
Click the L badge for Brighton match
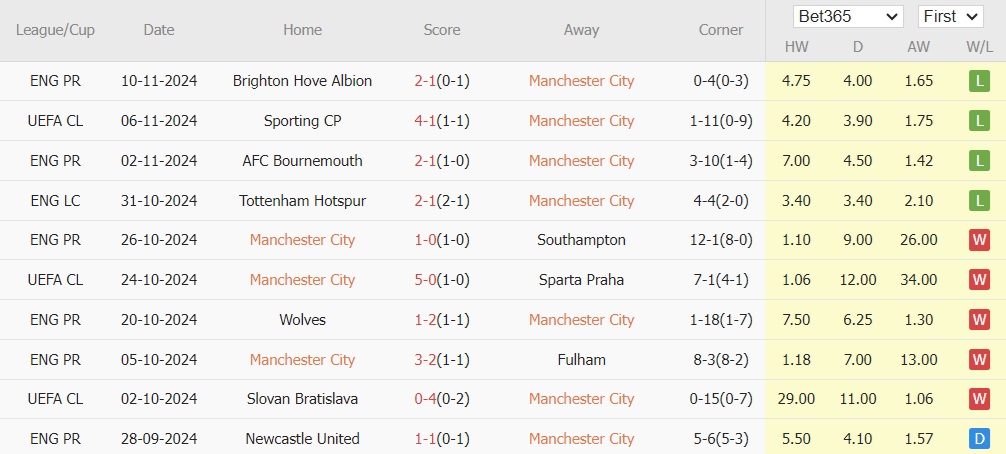[977, 81]
